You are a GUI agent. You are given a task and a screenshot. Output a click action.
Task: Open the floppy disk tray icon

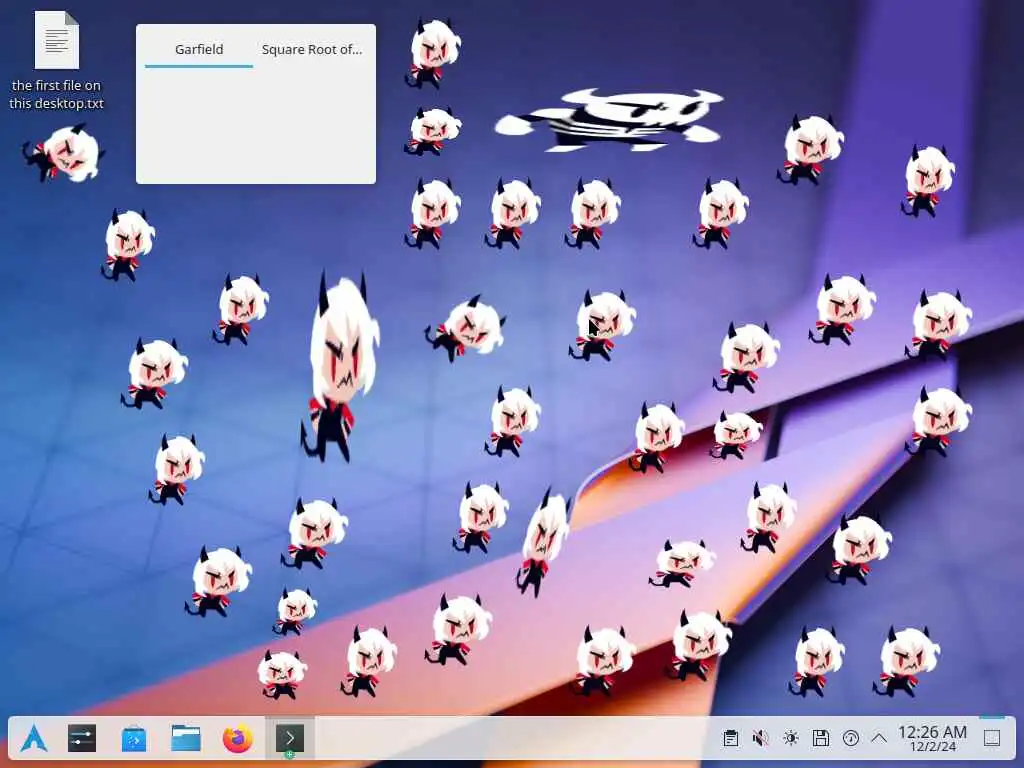821,739
